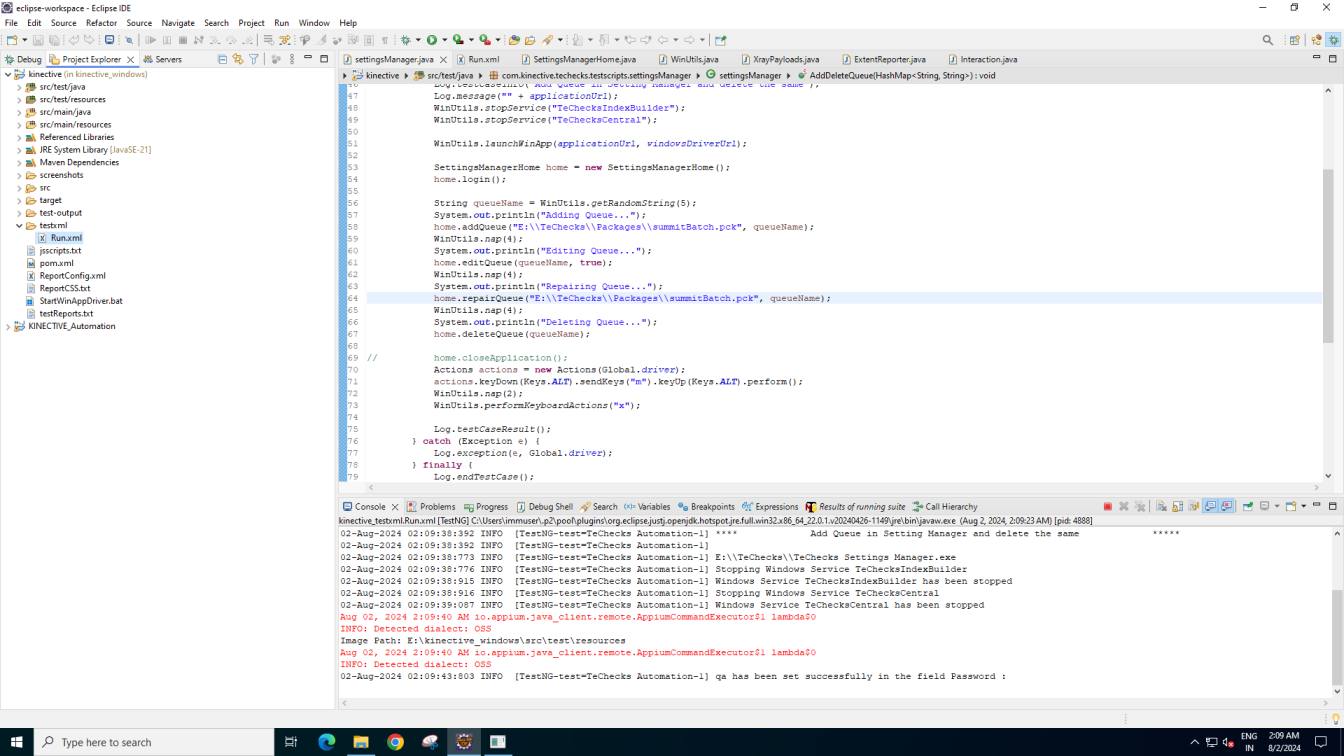Select pom.xml in Project Explorer
This screenshot has height=756, width=1344.
coord(56,263)
